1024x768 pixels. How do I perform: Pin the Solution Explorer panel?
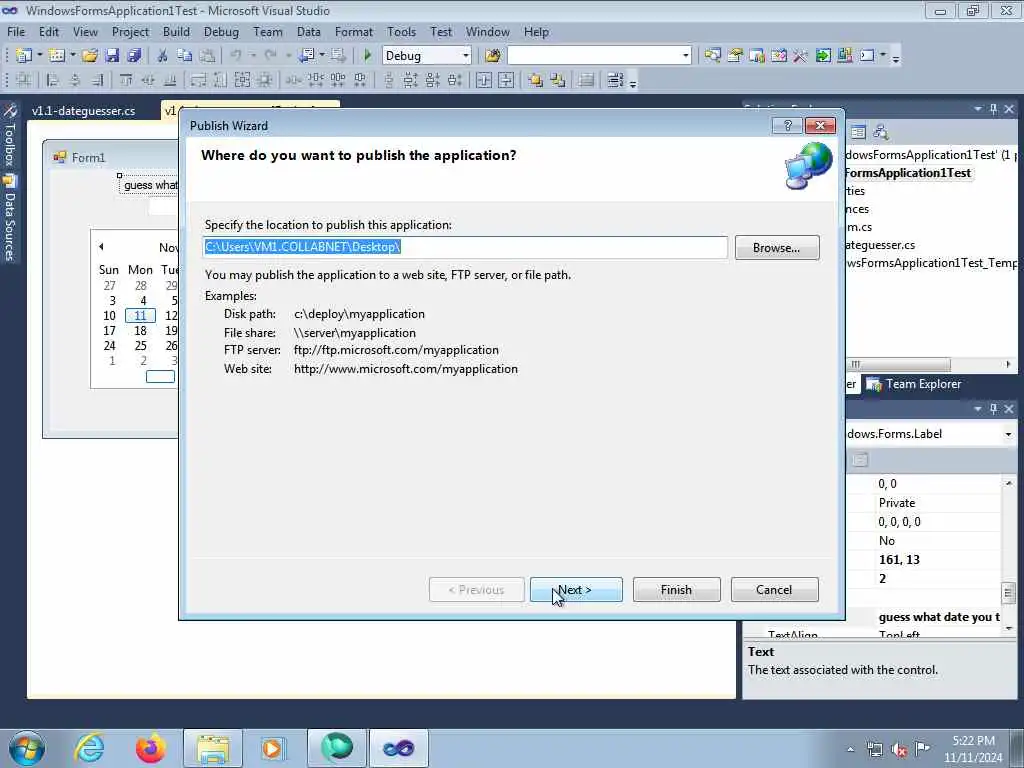993,109
